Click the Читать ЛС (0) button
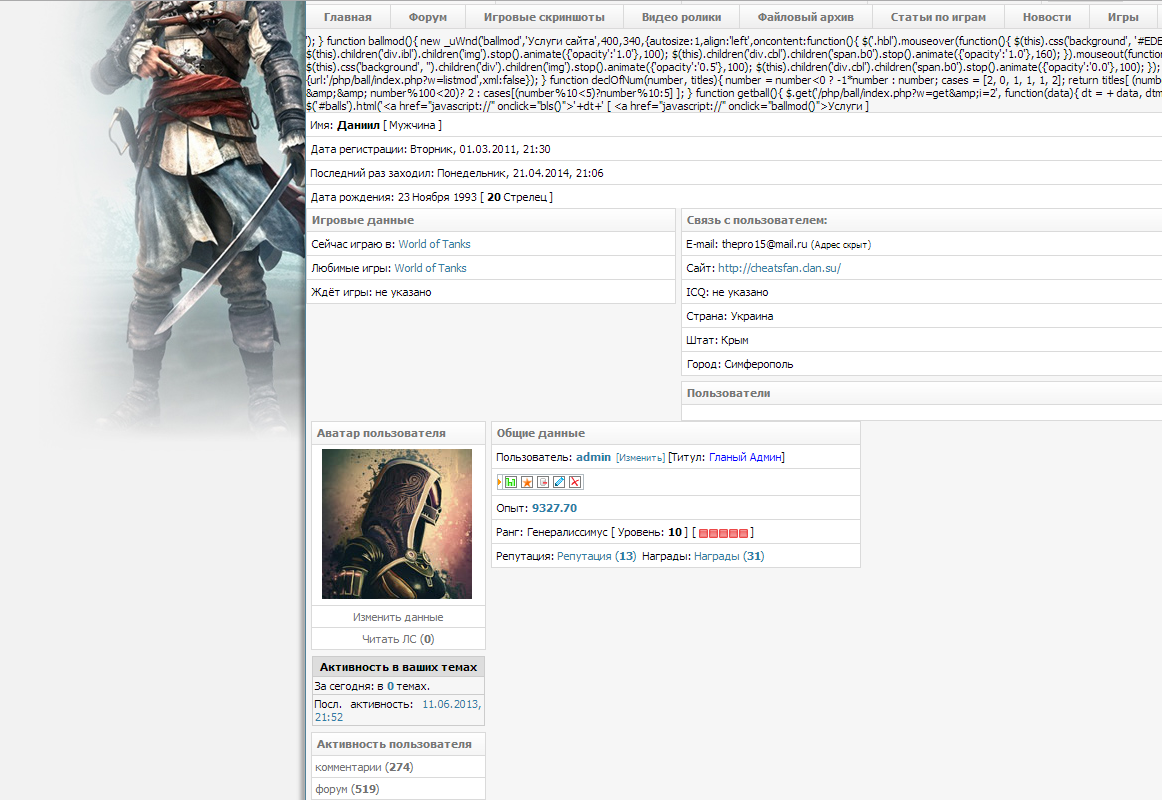 [x=398, y=639]
